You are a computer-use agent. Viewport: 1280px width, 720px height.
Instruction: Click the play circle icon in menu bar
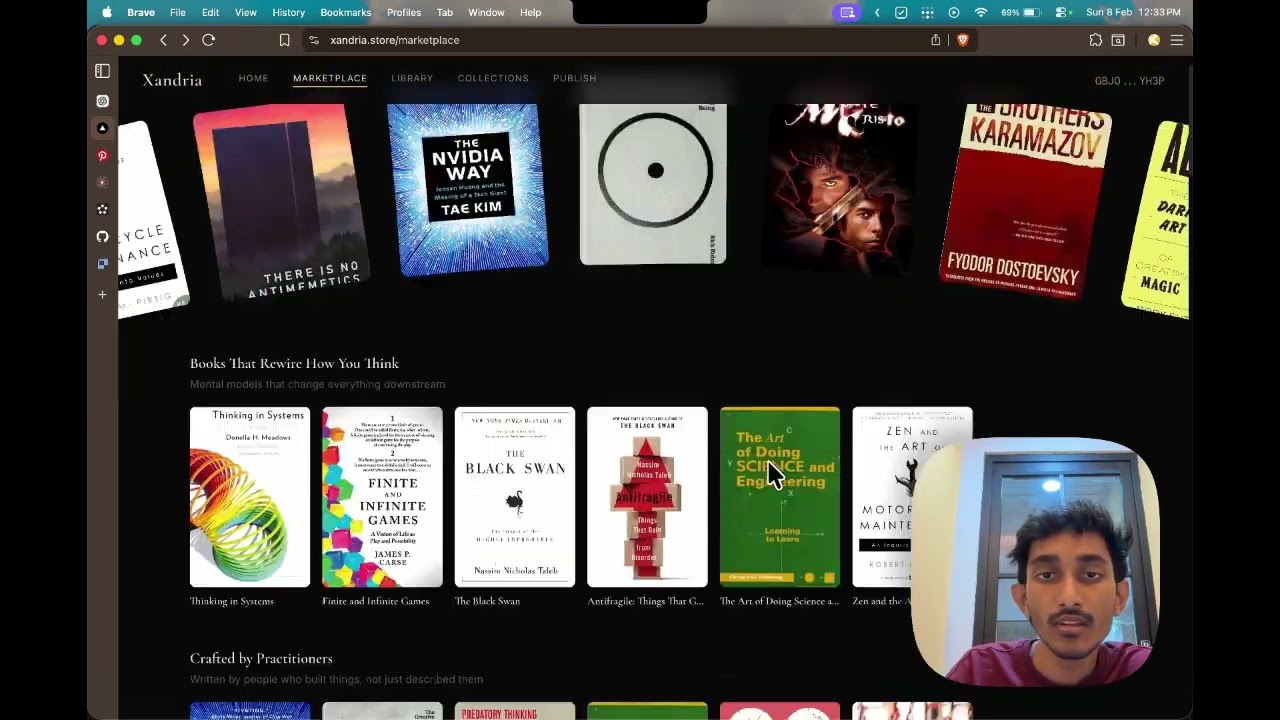tap(954, 13)
